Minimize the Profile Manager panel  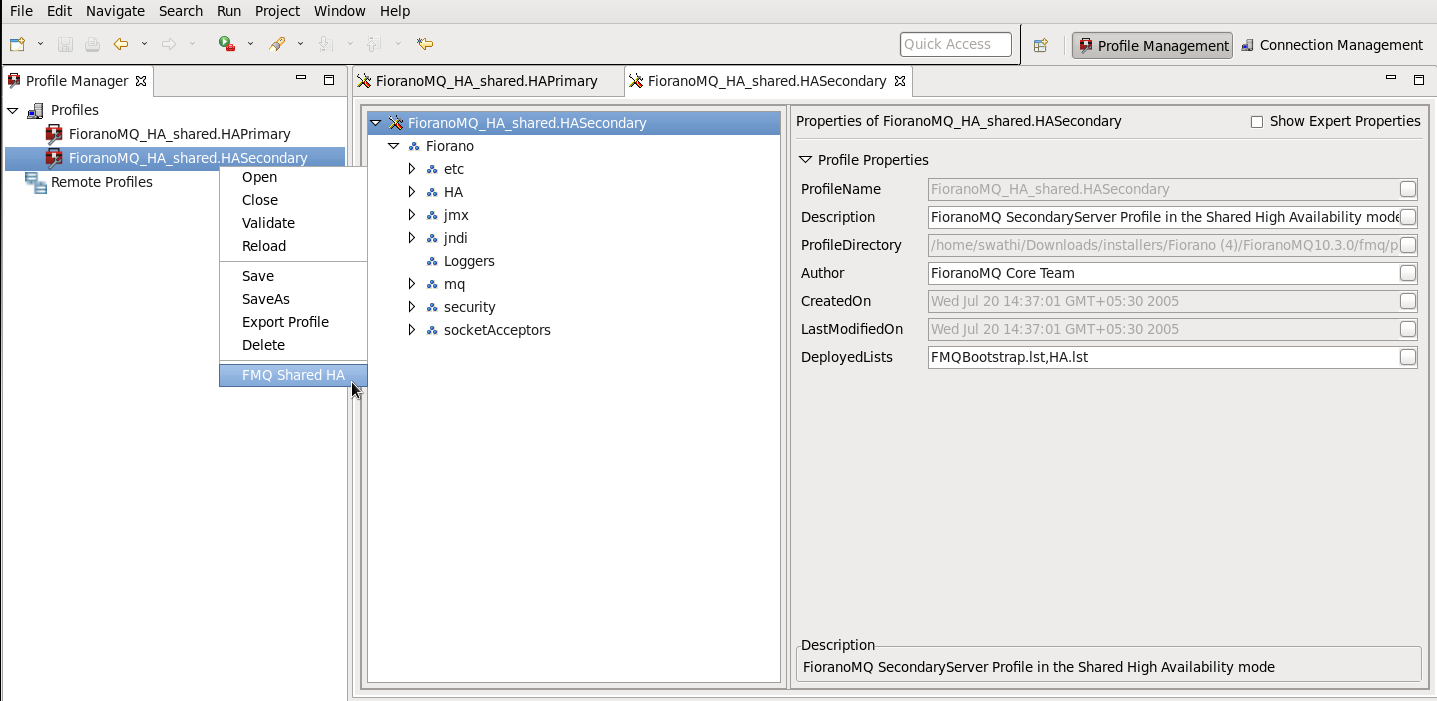[302, 79]
